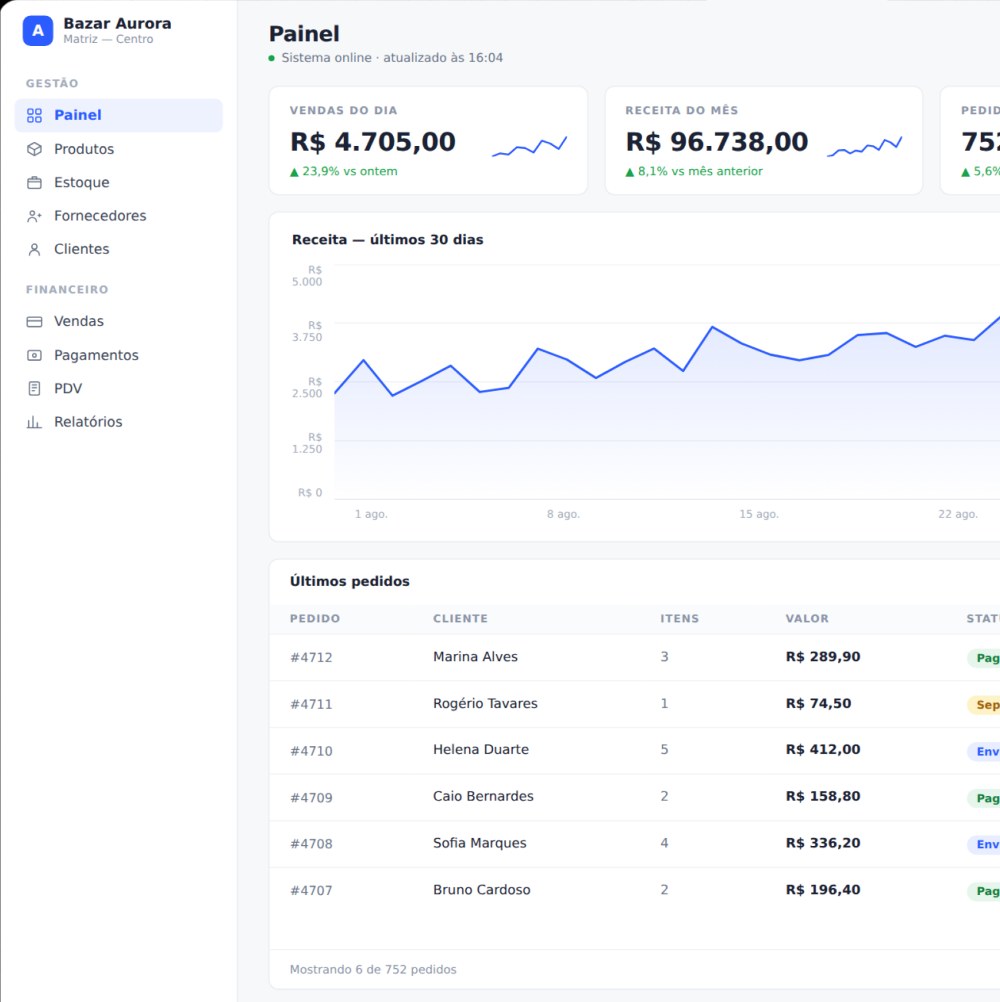Click the status badge for Marina Alves

(x=984, y=658)
